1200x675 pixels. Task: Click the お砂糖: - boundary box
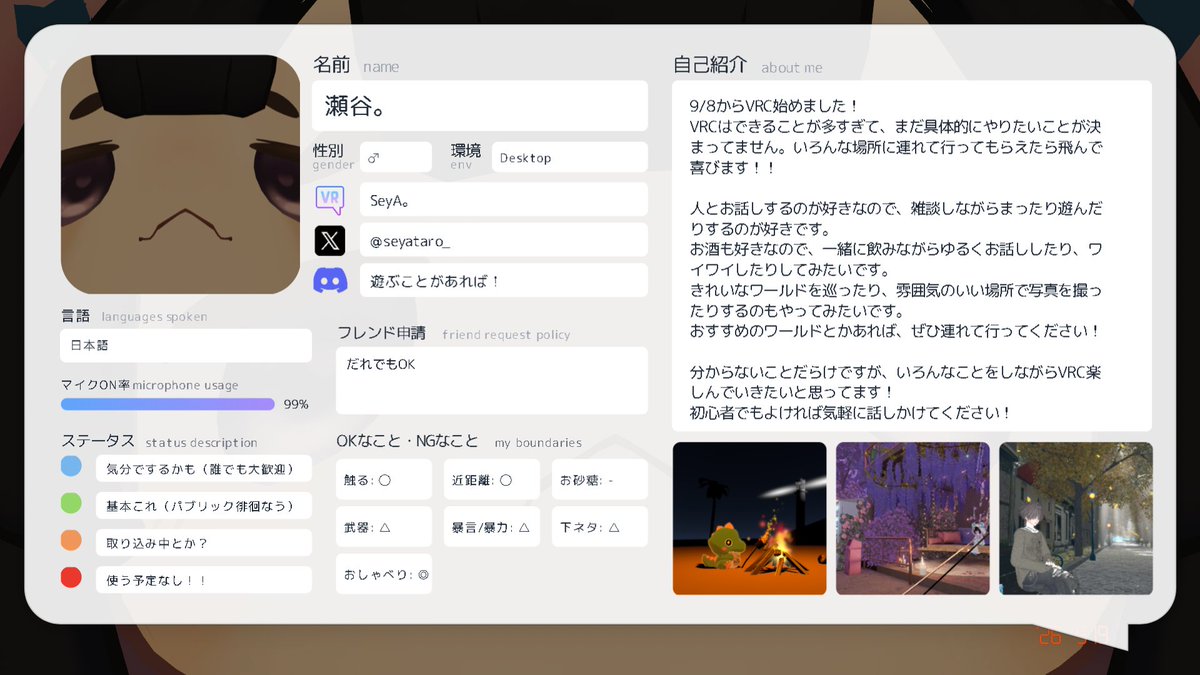tap(600, 480)
